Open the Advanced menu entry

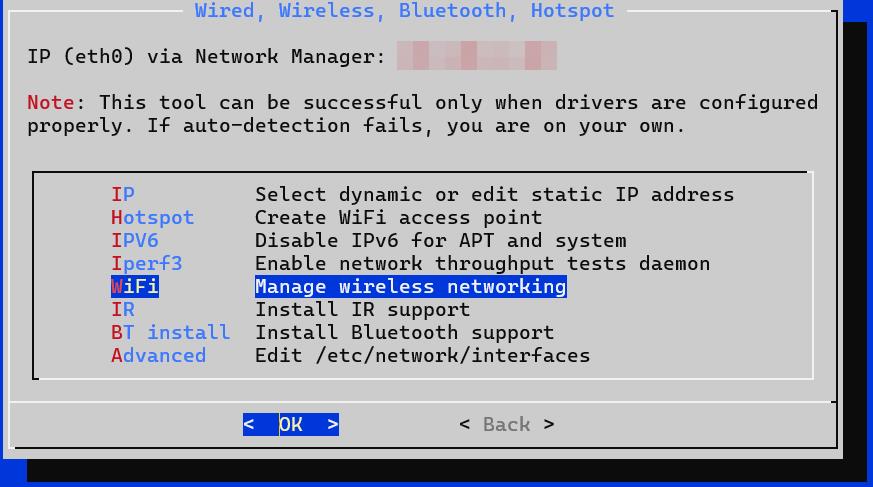tap(159, 355)
